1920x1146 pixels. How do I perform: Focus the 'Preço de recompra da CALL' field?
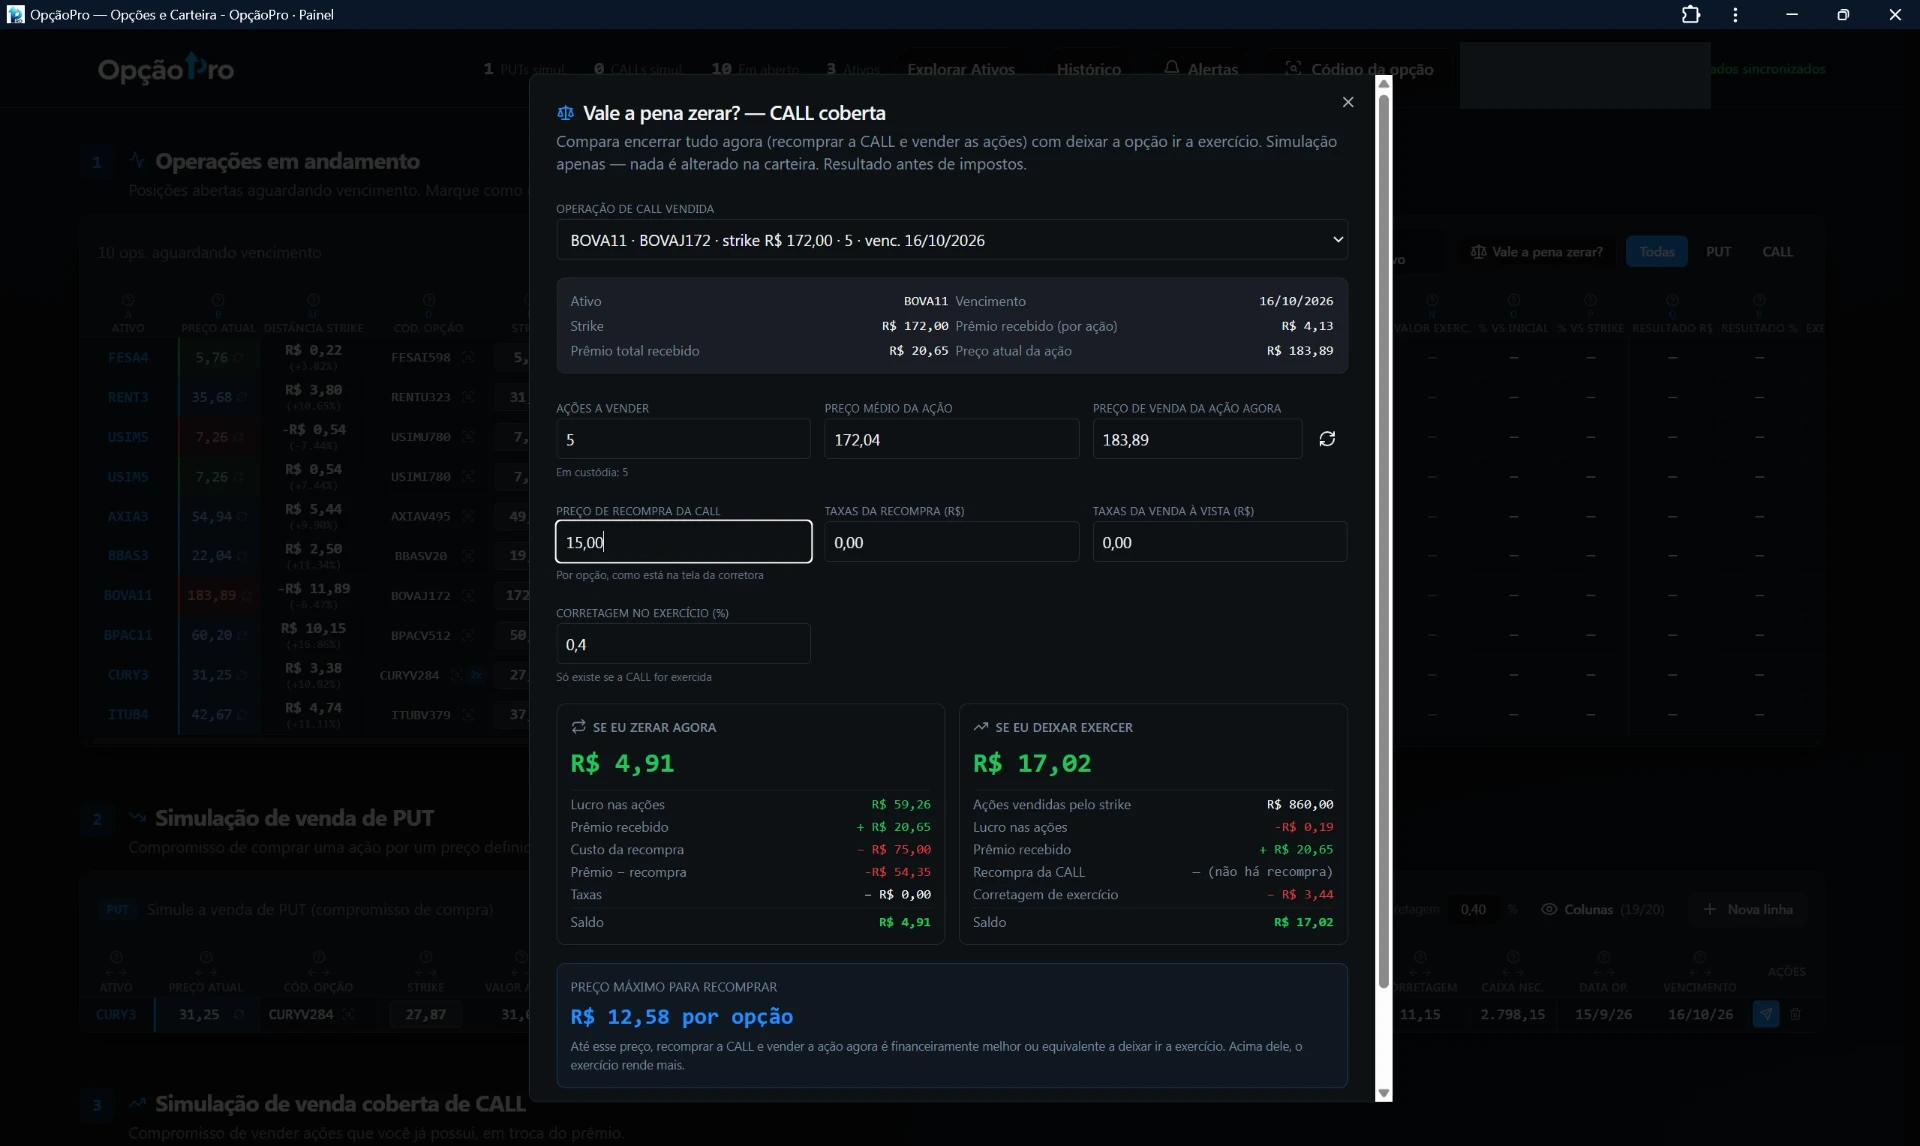point(683,542)
